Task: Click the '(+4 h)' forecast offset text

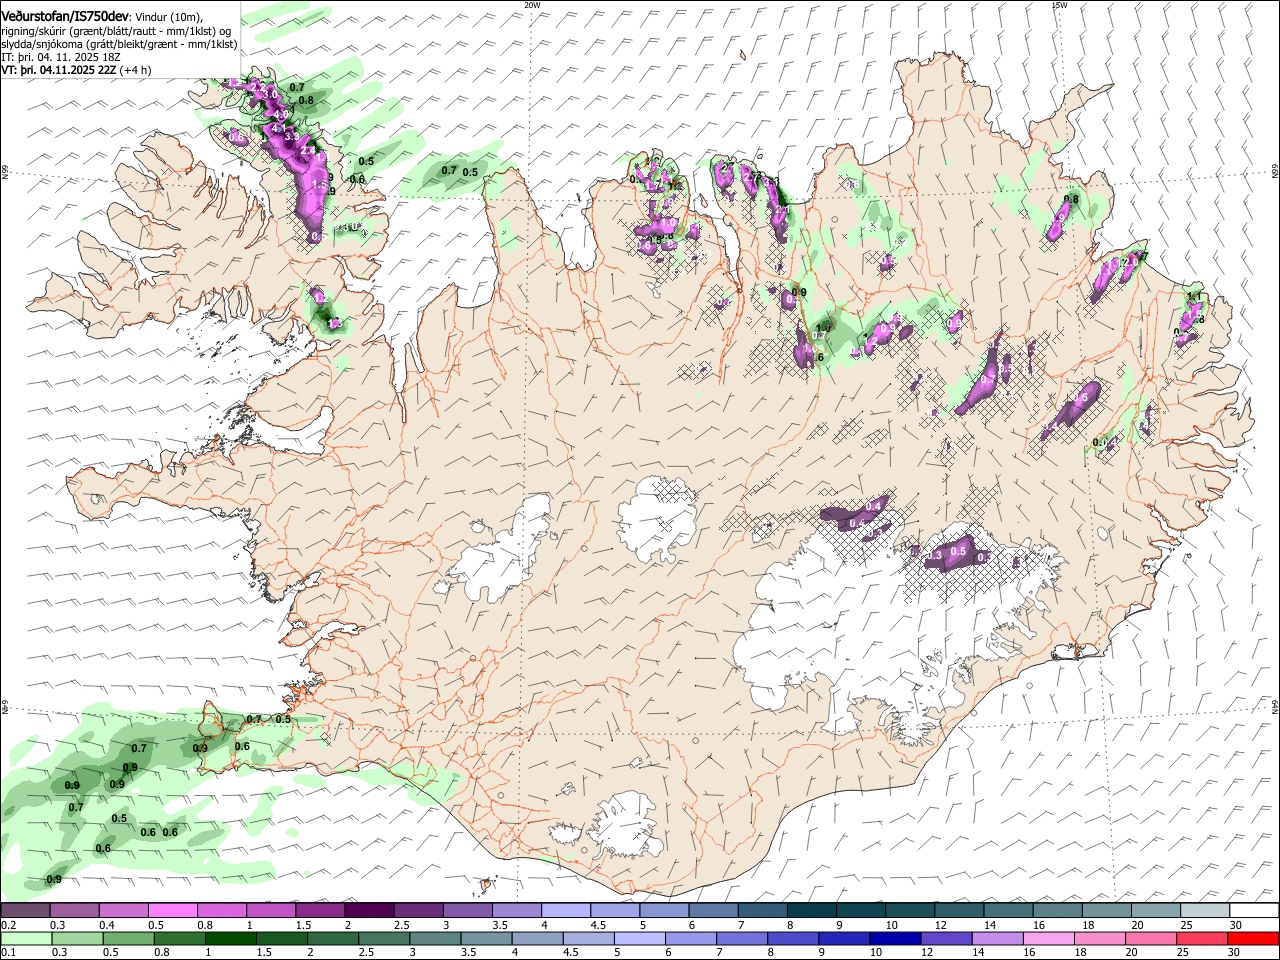Action: 136,70
